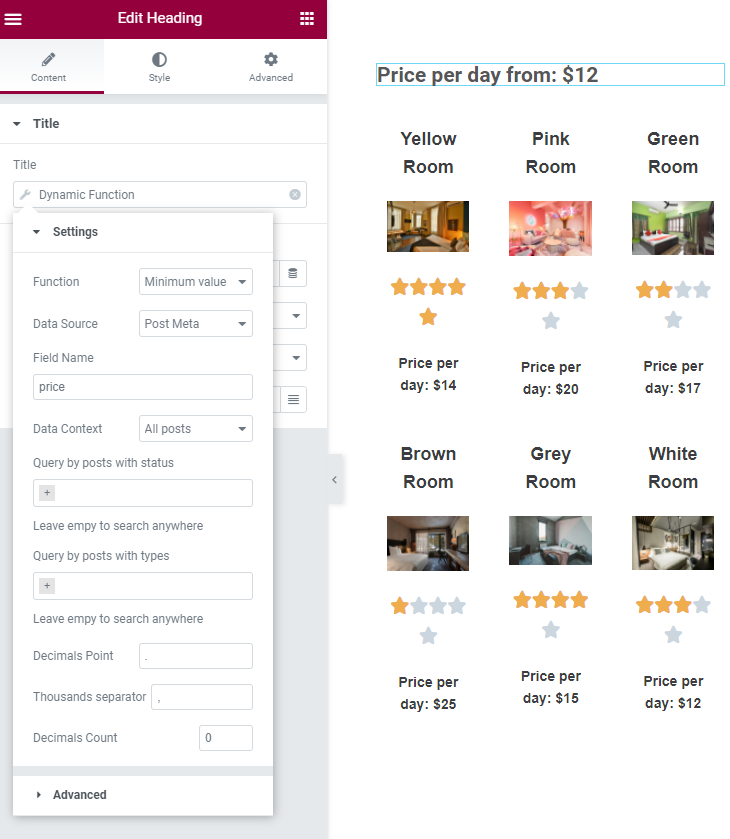This screenshot has width=730, height=839.
Task: Clear the Dynamic Function tag
Action: click(295, 195)
